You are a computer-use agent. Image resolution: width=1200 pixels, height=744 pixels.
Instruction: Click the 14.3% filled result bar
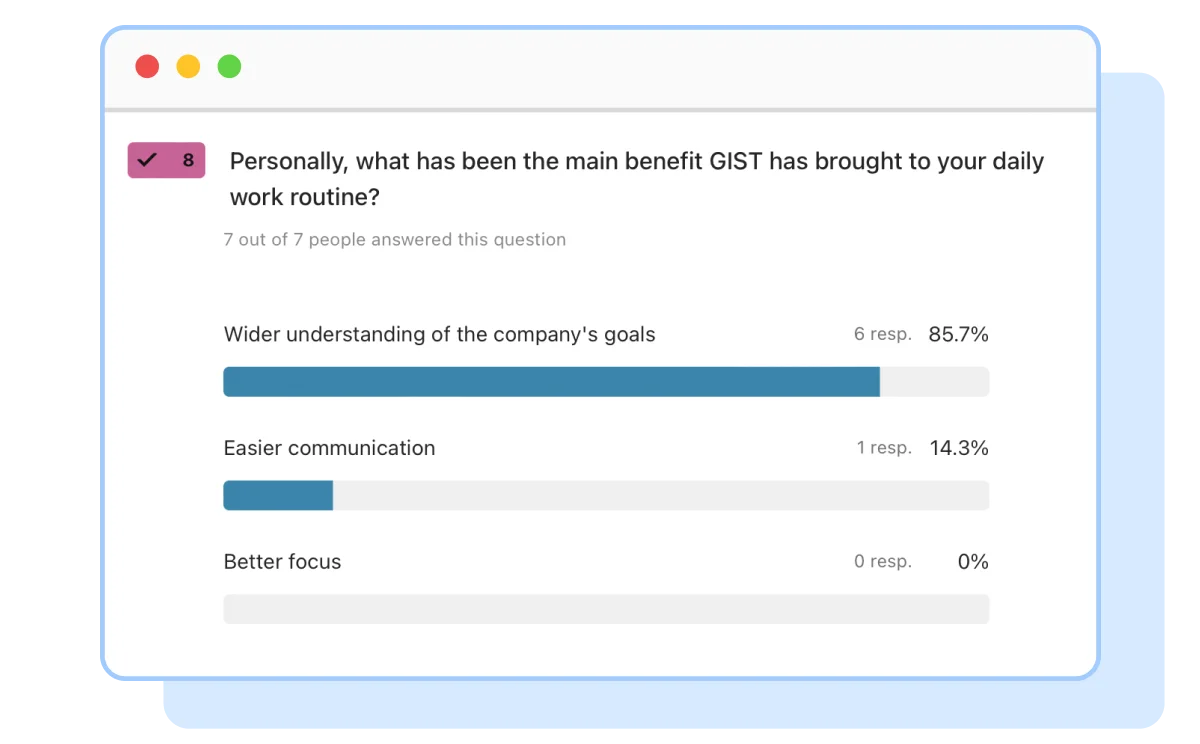click(278, 495)
